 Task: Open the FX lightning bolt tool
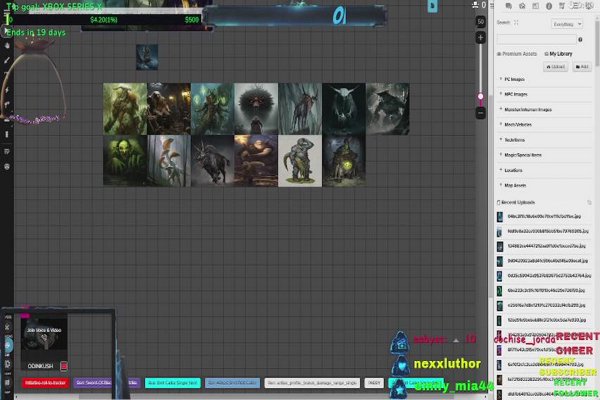coord(7,90)
